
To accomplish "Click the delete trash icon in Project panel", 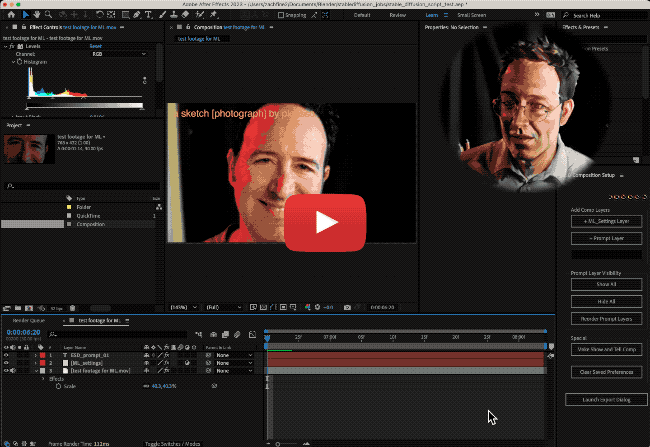I will click(x=73, y=308).
